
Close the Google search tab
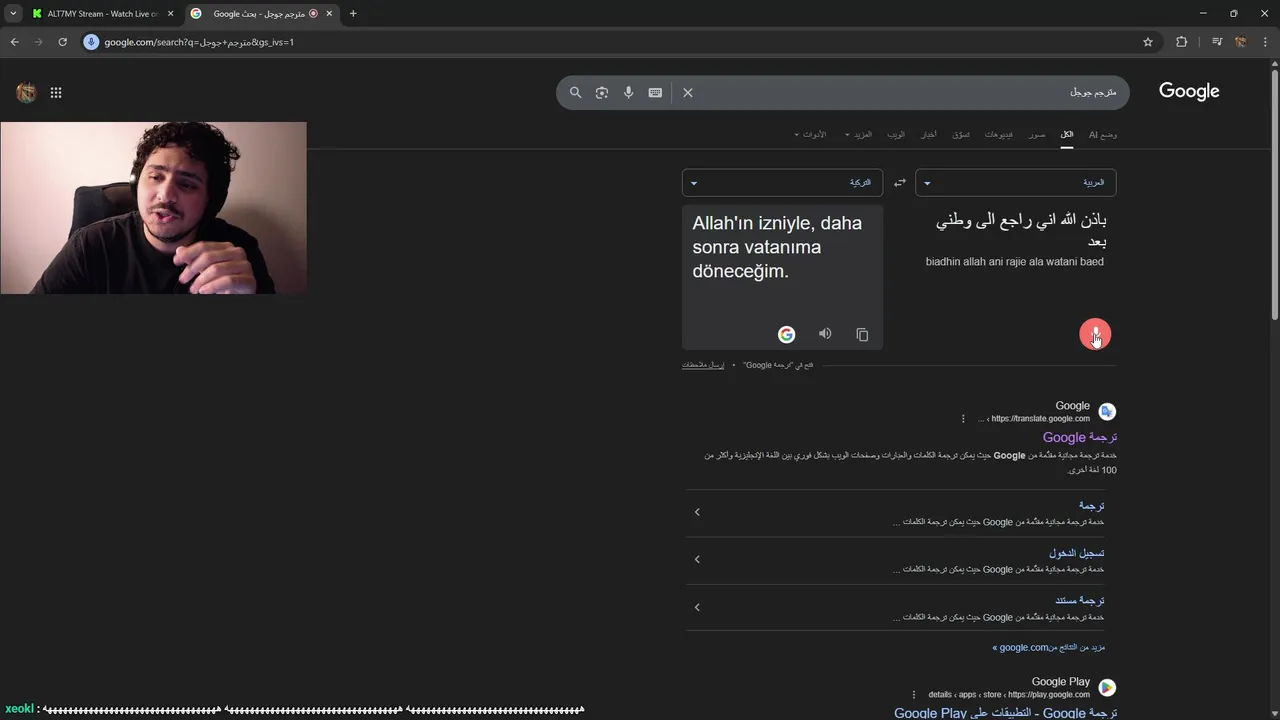[x=331, y=14]
